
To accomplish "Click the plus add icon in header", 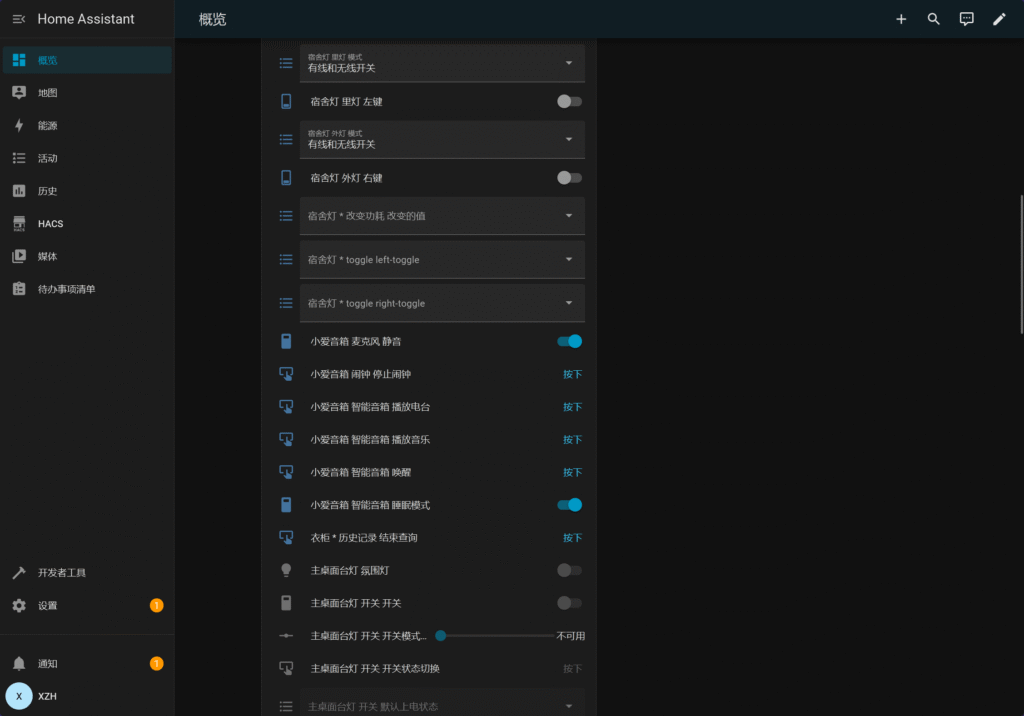I will [x=901, y=19].
